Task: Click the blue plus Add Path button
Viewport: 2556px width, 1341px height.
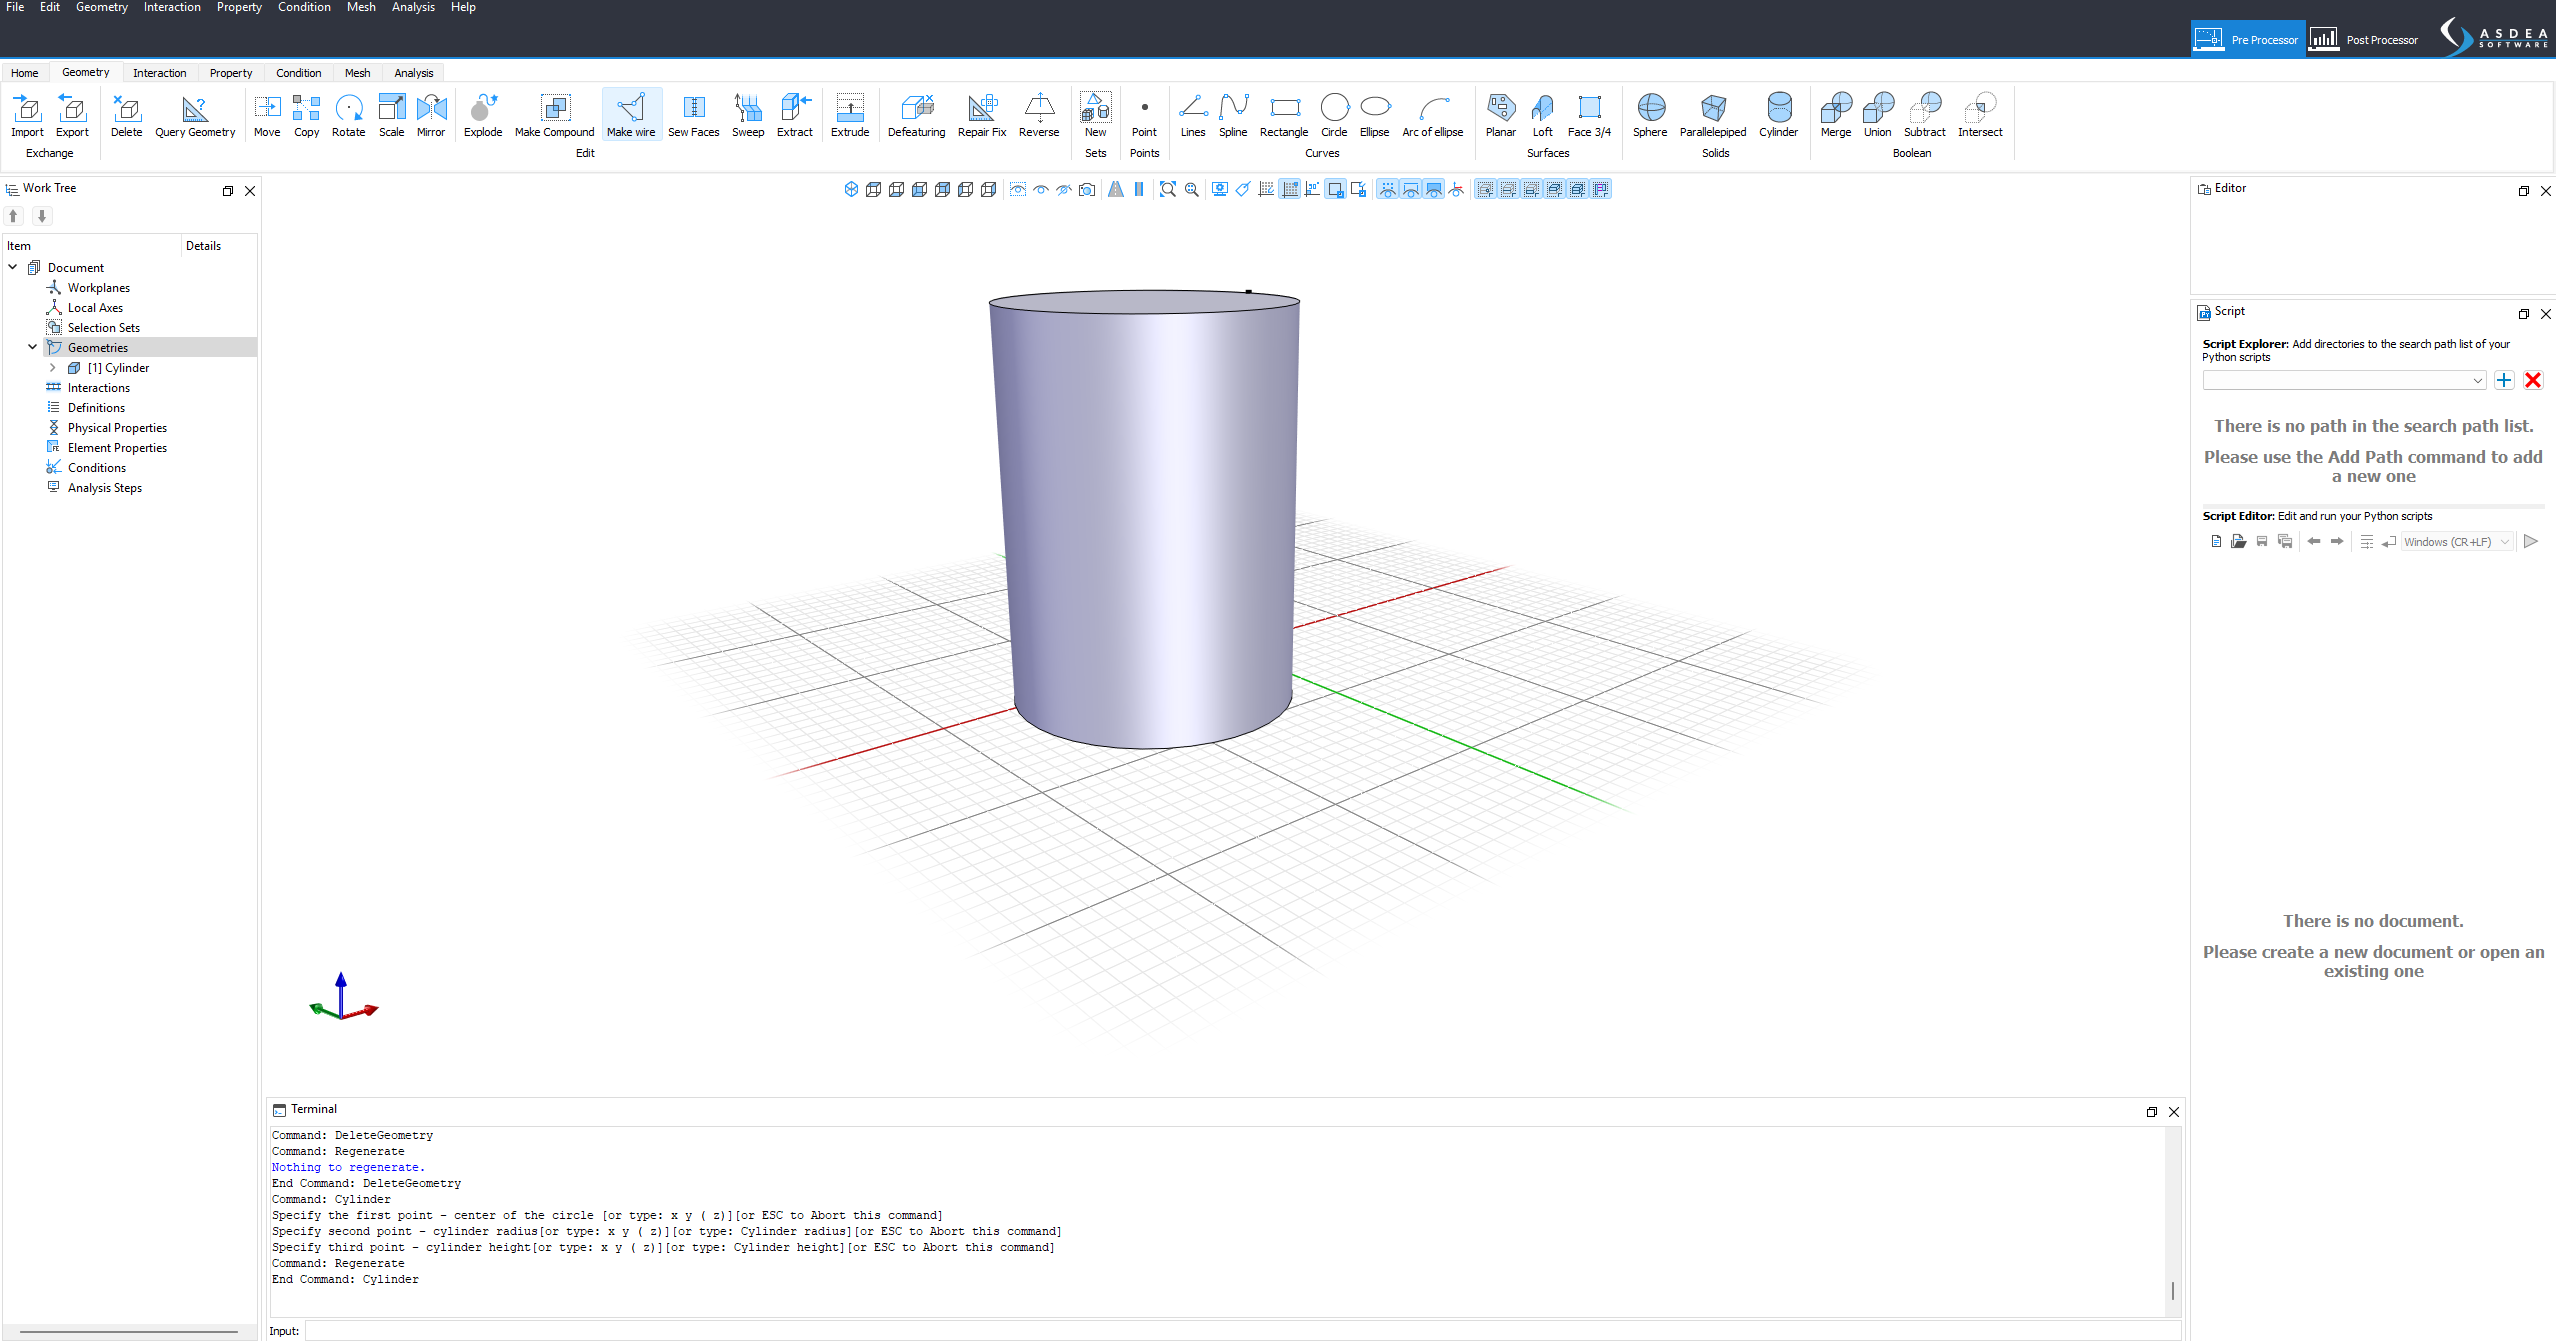Action: pyautogui.click(x=2504, y=380)
